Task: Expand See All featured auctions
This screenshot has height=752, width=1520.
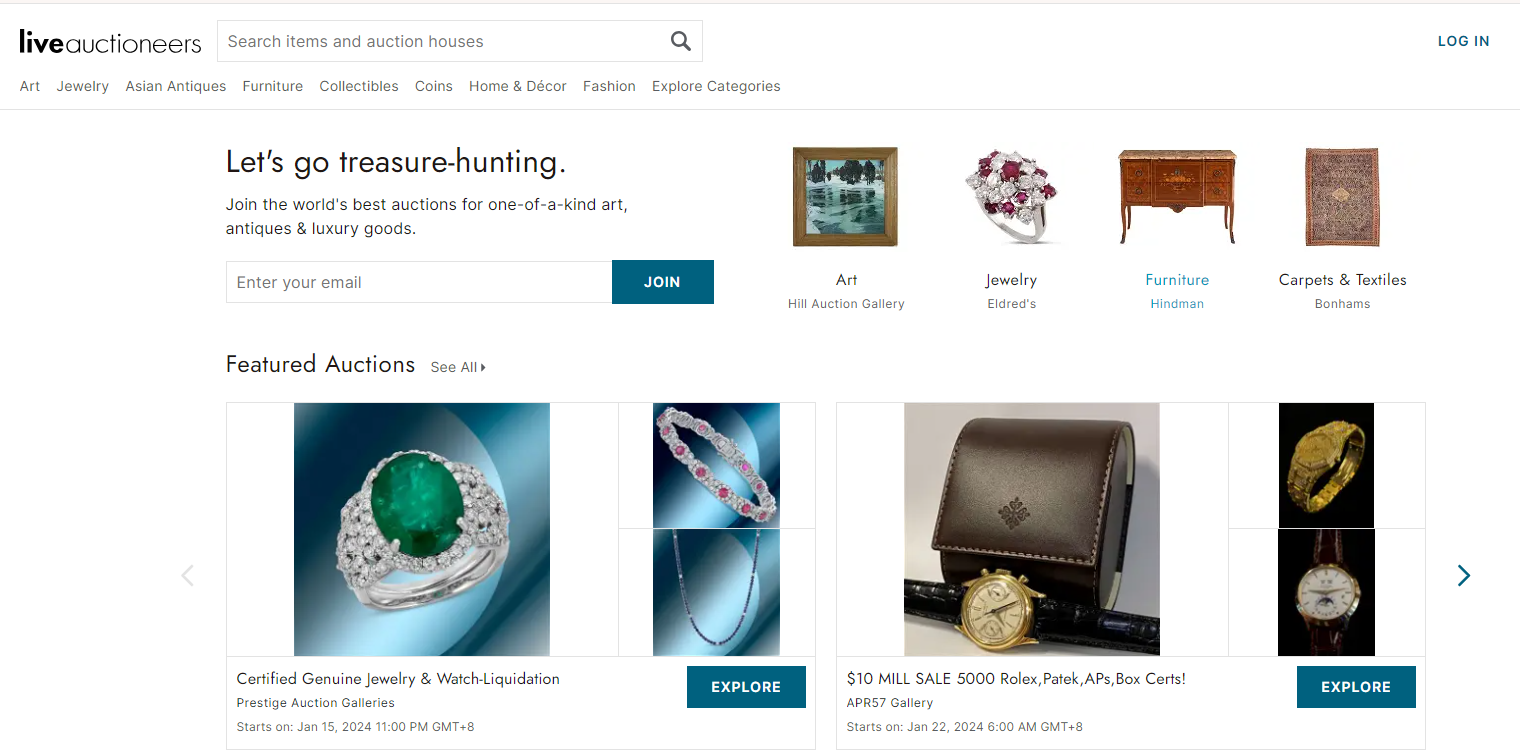Action: click(x=458, y=367)
